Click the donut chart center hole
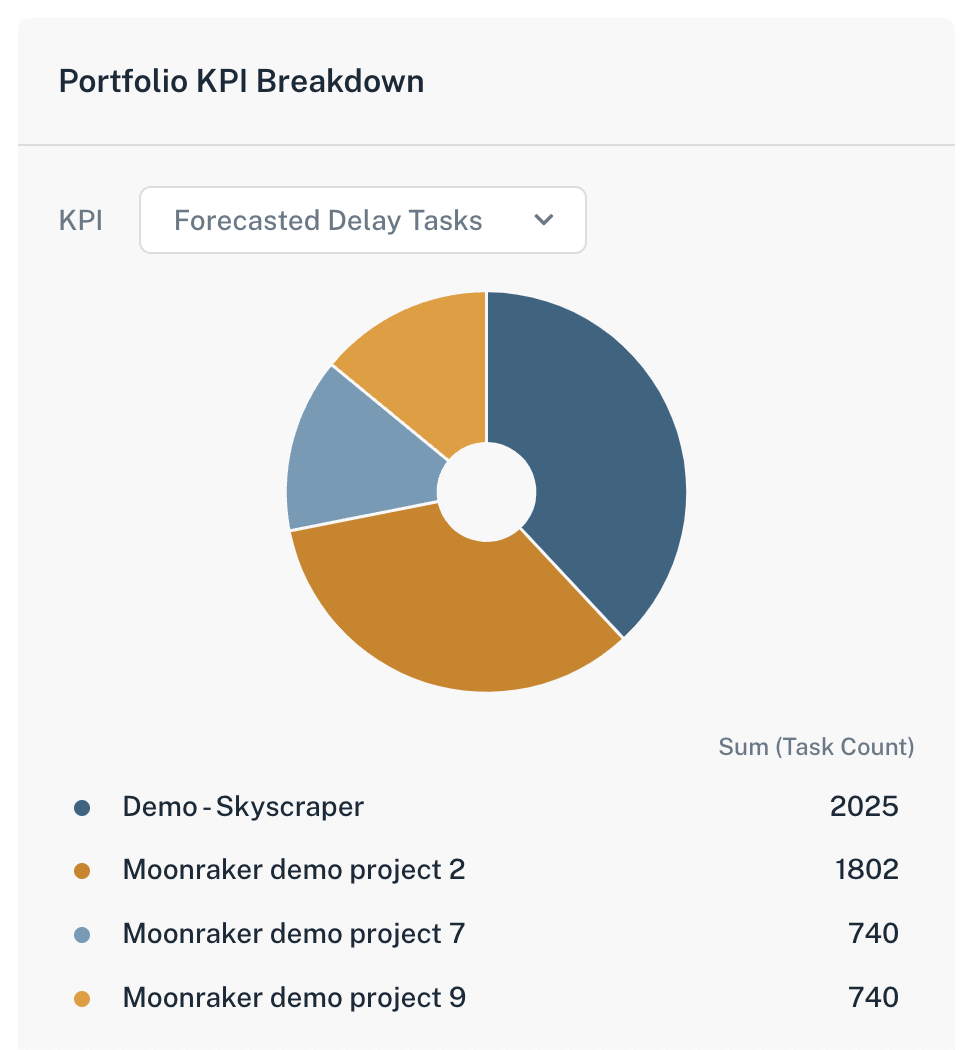The width and height of the screenshot is (976, 1050). coord(487,491)
